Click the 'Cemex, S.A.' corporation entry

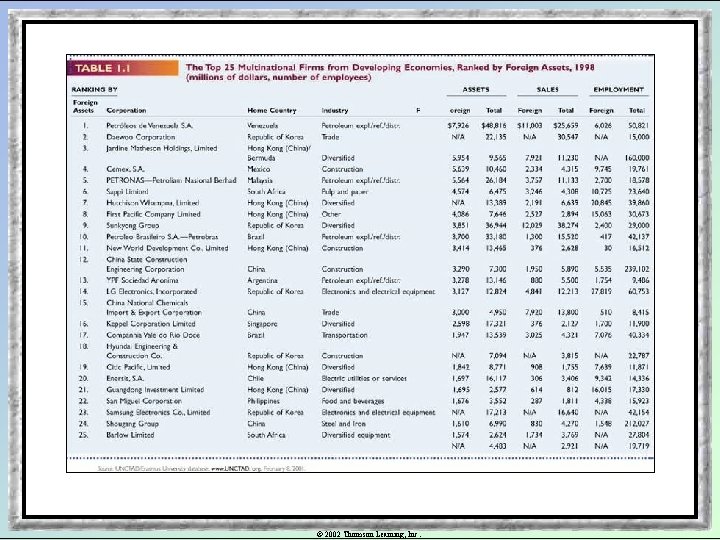tap(125, 169)
